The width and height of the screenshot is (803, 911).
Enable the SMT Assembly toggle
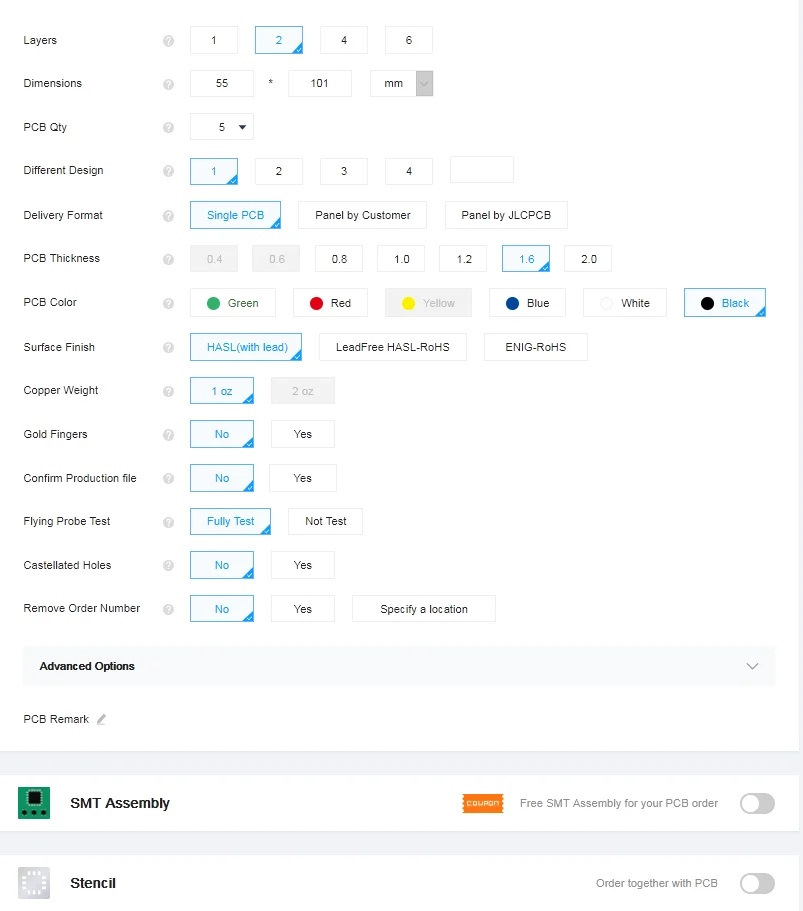coord(757,803)
